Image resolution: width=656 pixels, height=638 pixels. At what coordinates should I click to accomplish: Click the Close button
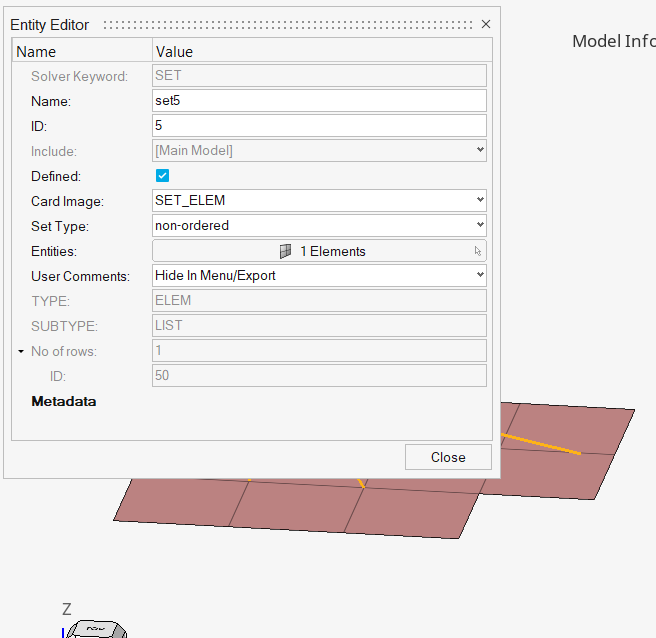448,457
